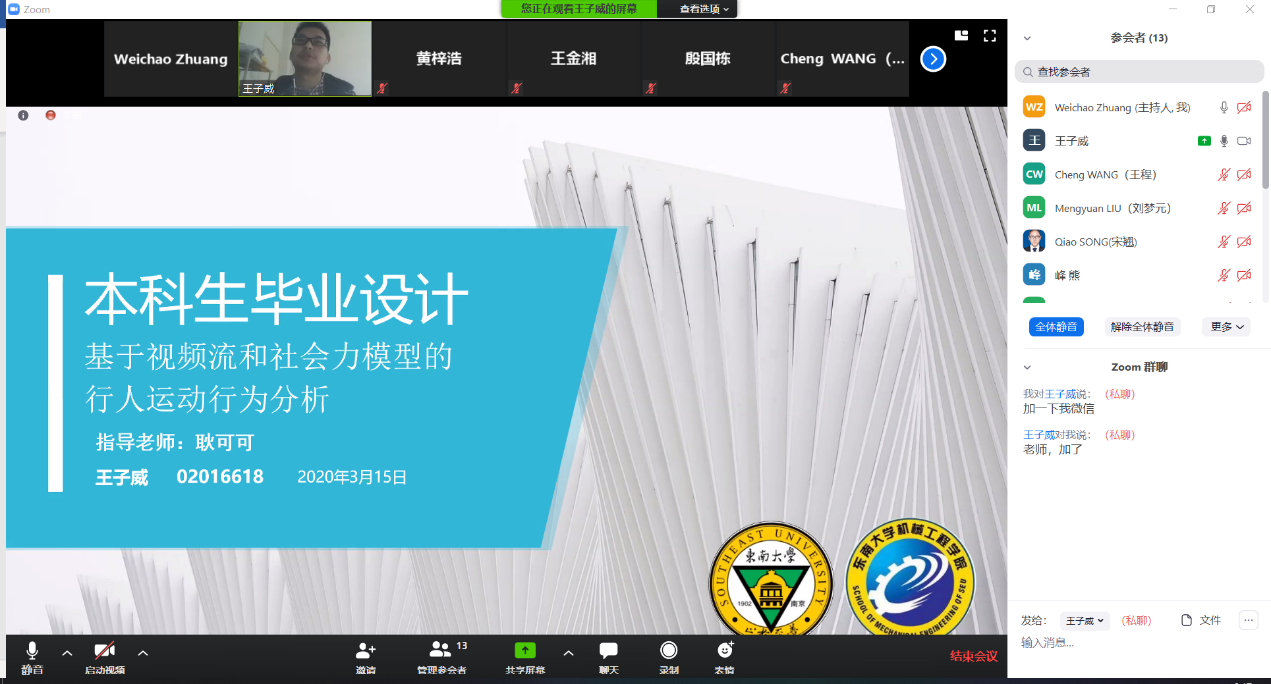Click 结束会议 to end the meeting
1271x684 pixels.
973,656
